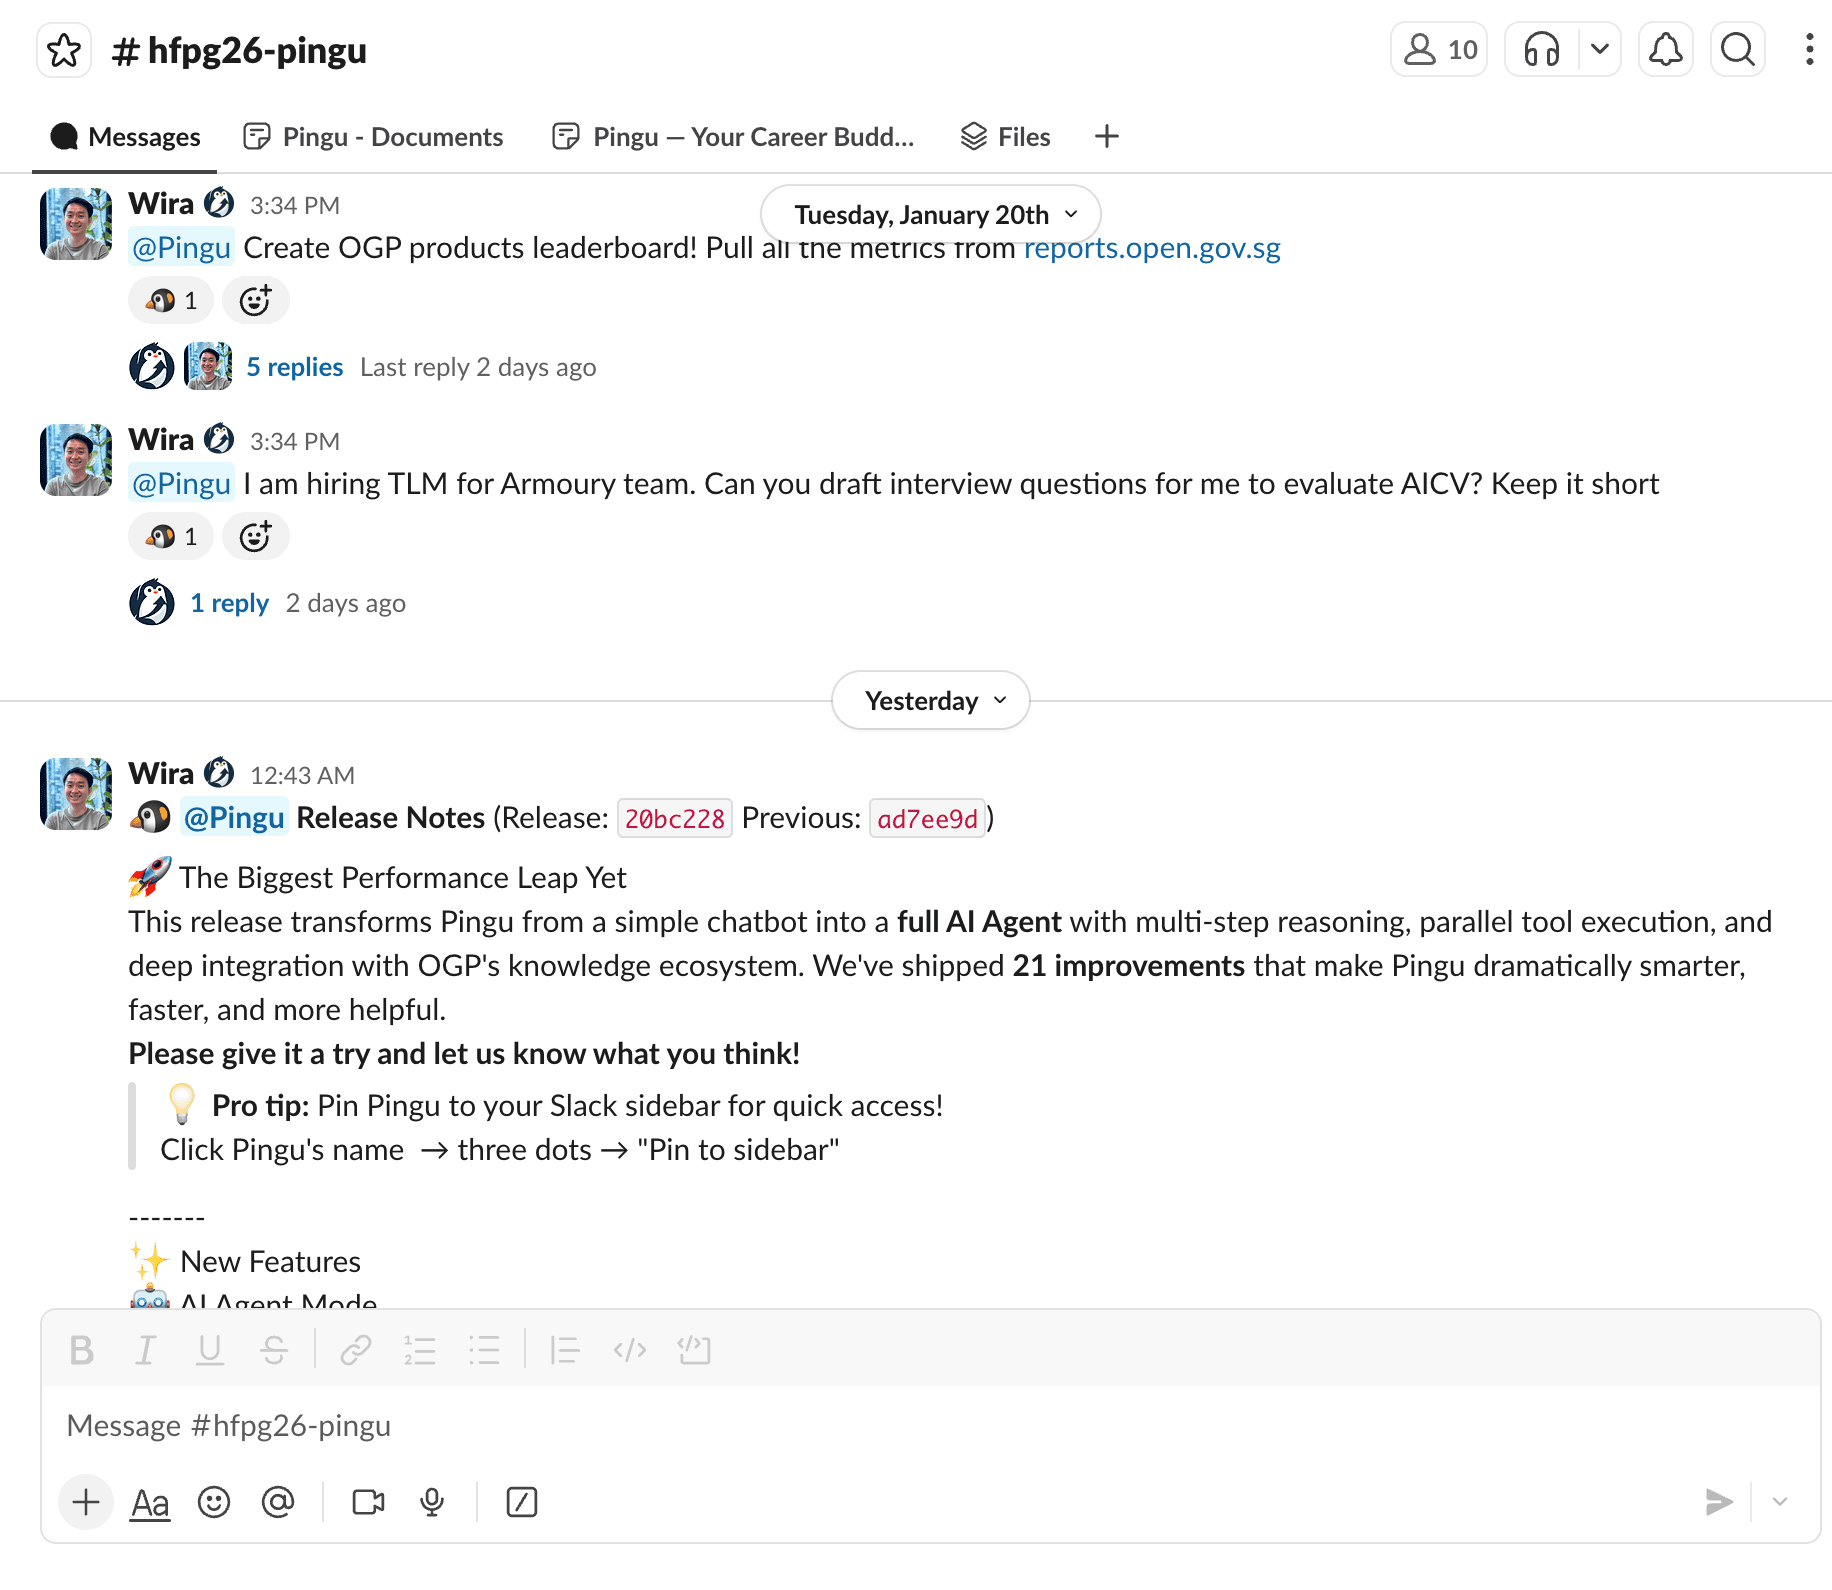This screenshot has width=1832, height=1590.
Task: Start a huddle with the headphones icon
Action: point(1540,49)
